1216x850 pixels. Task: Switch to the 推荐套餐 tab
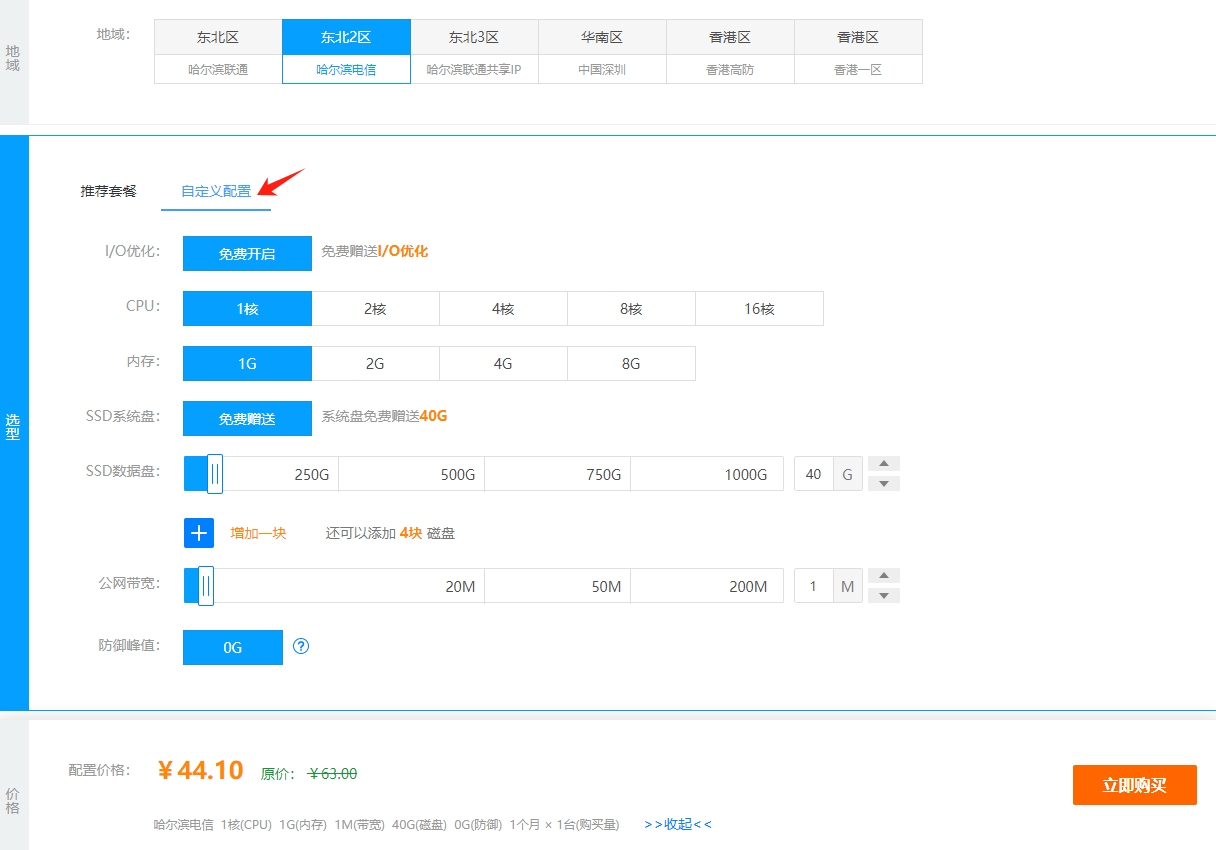(x=109, y=191)
